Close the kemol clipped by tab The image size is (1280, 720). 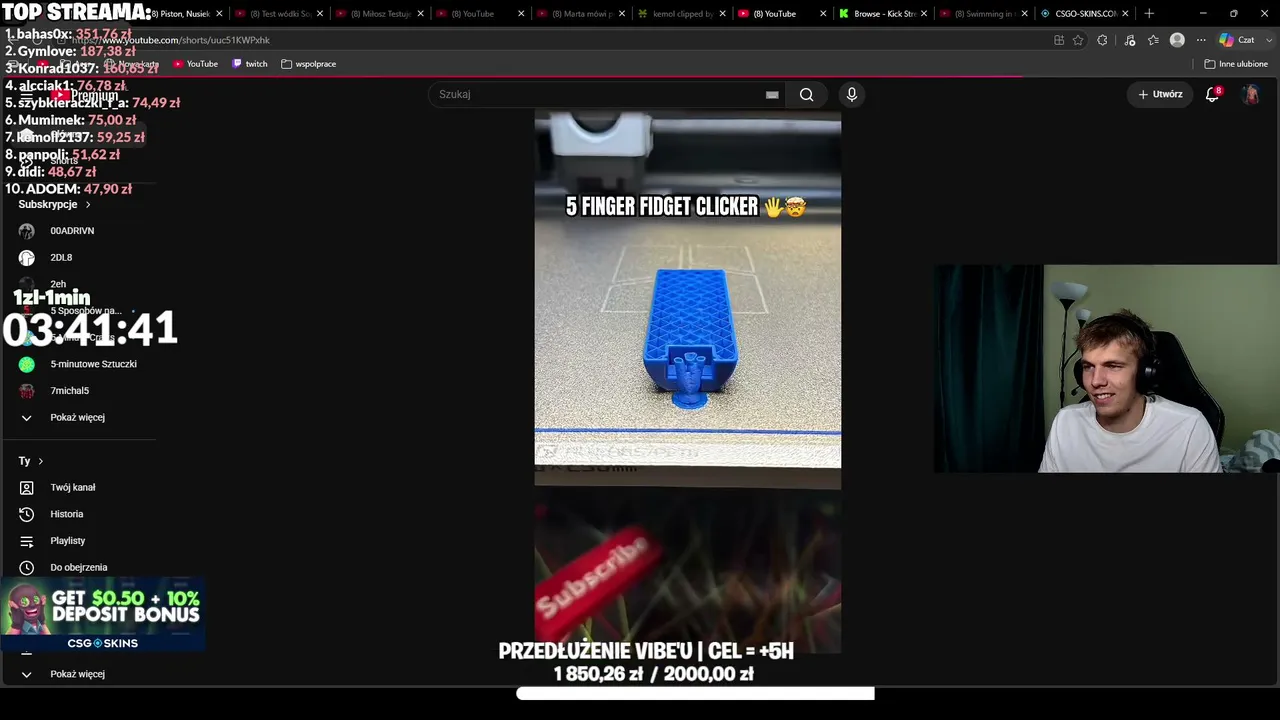722,14
